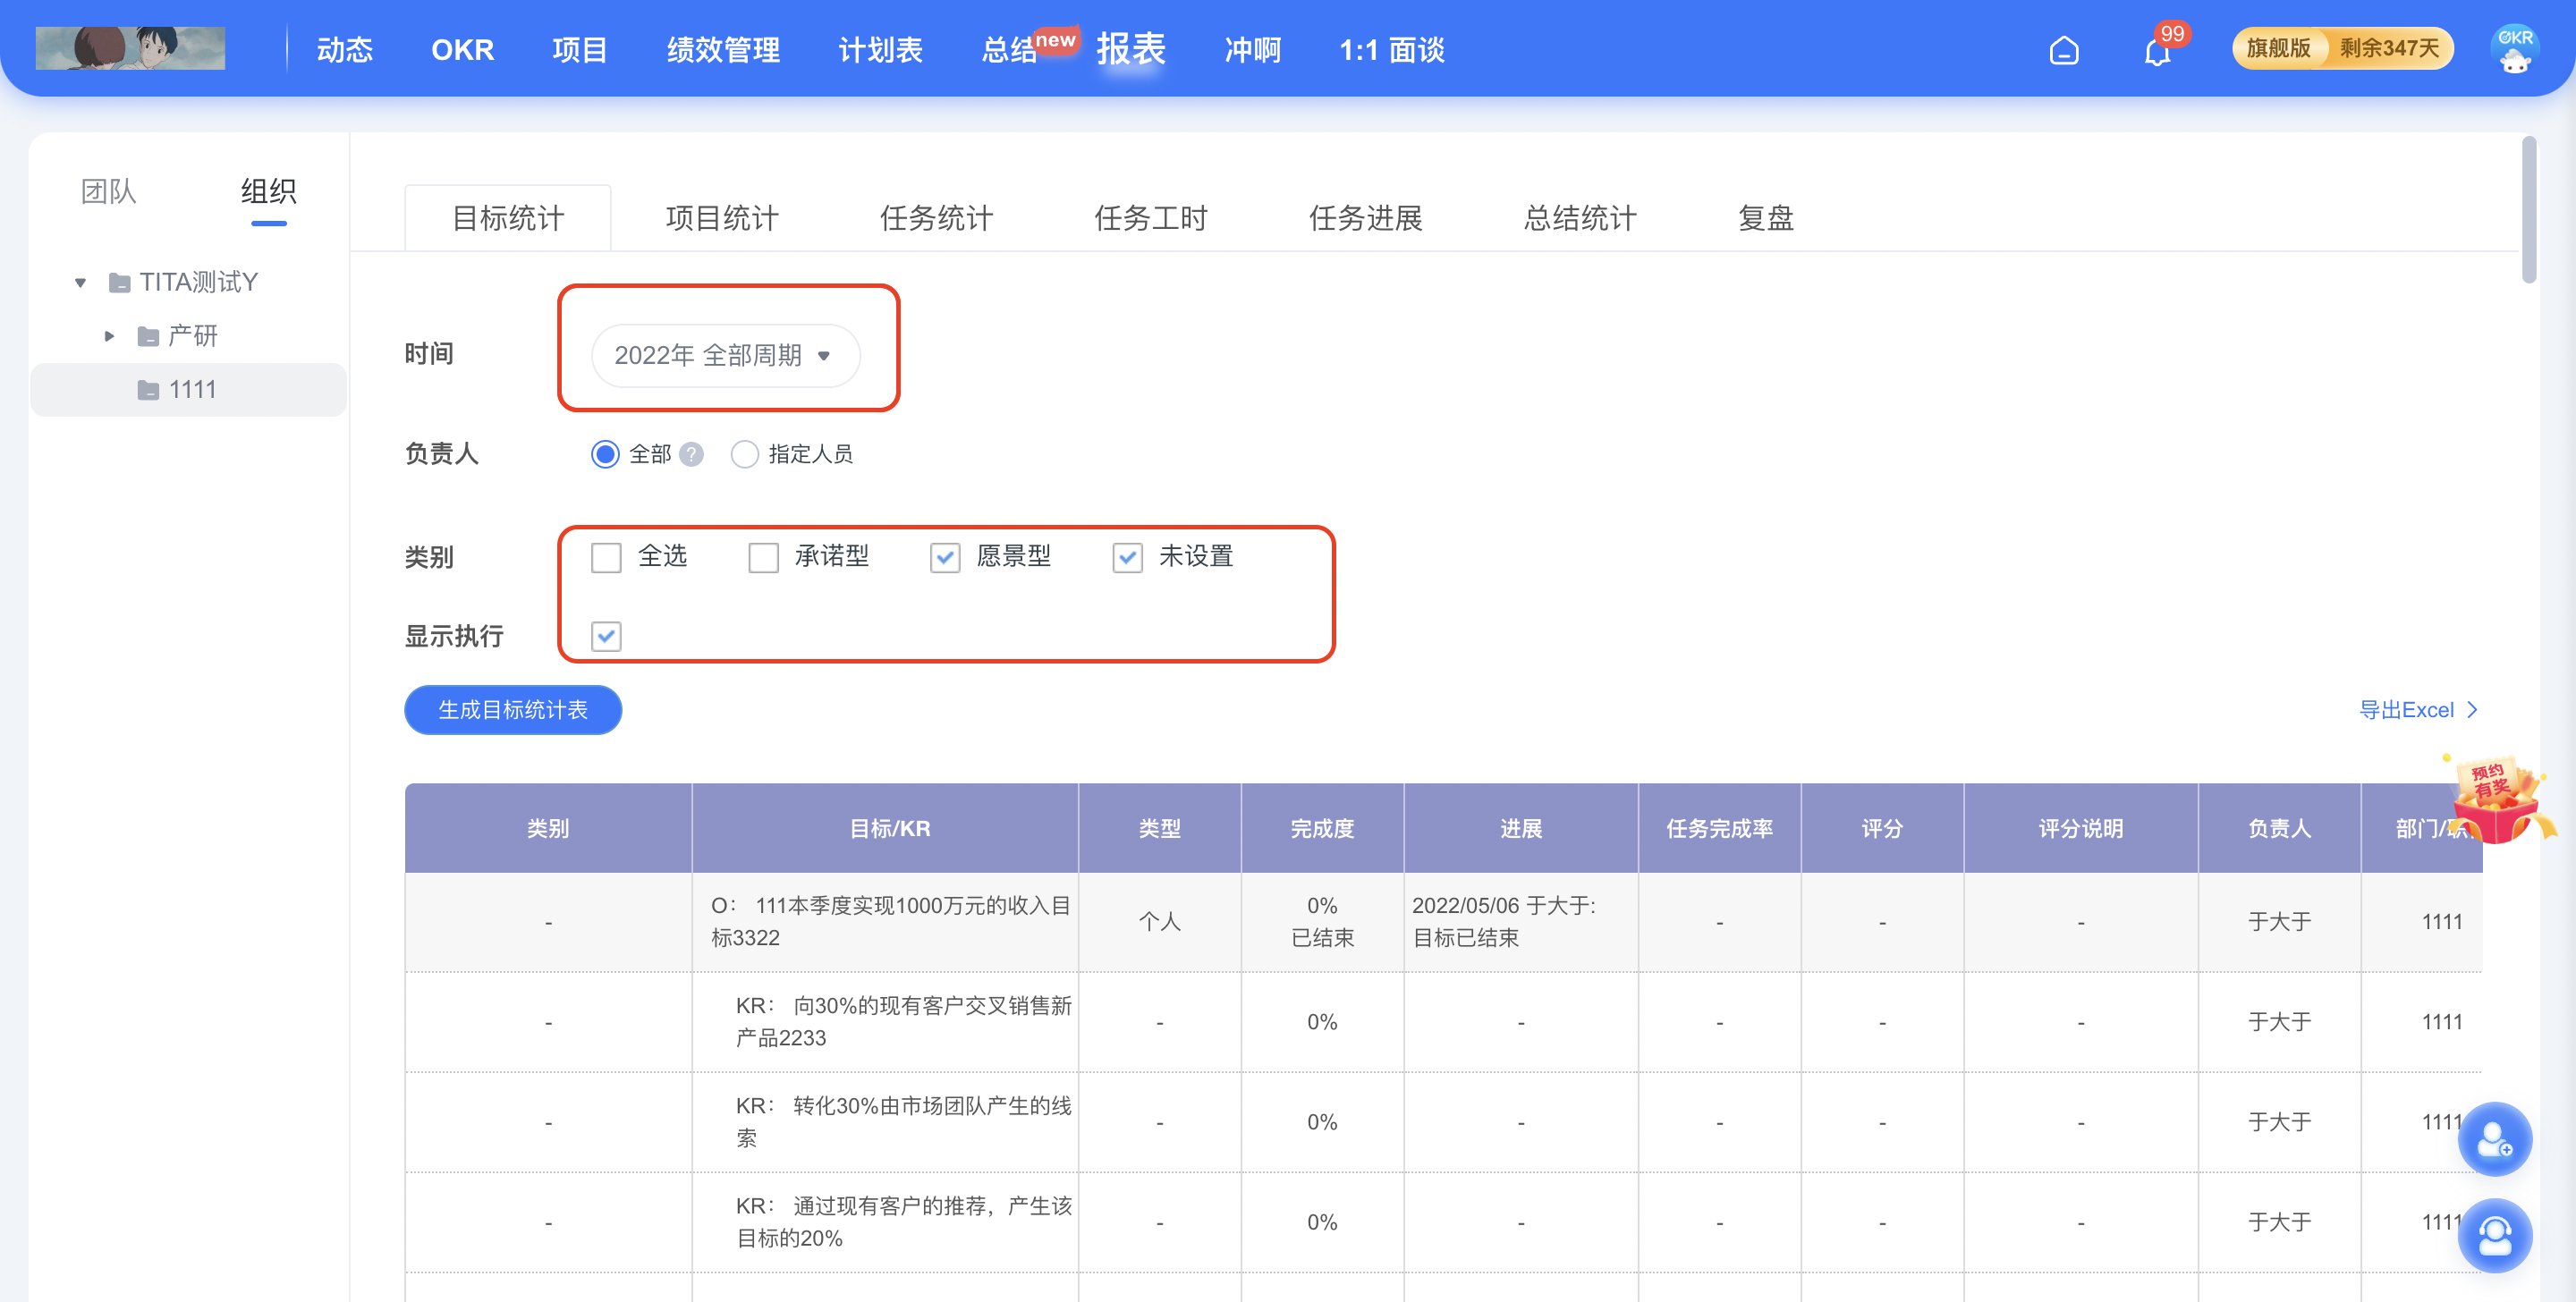Go to 绩效管理 in top navigation
2576x1302 pixels.
pyautogui.click(x=723, y=50)
